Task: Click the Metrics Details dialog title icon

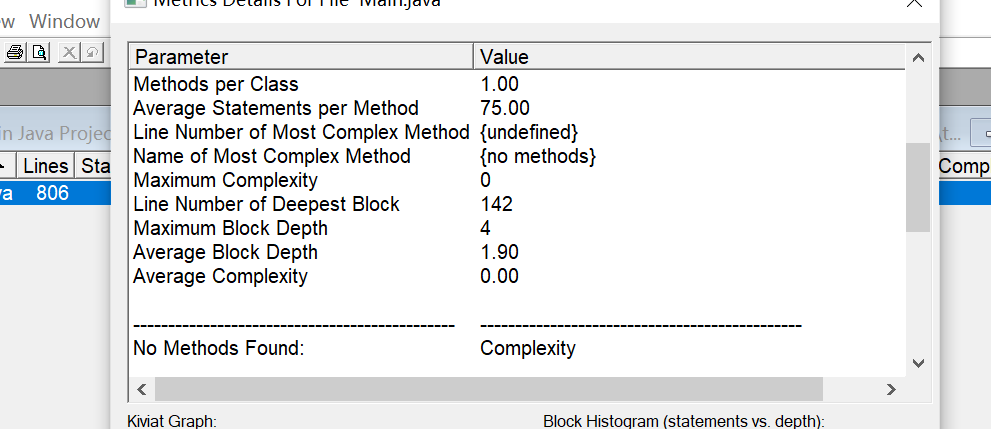Action: 133,2
